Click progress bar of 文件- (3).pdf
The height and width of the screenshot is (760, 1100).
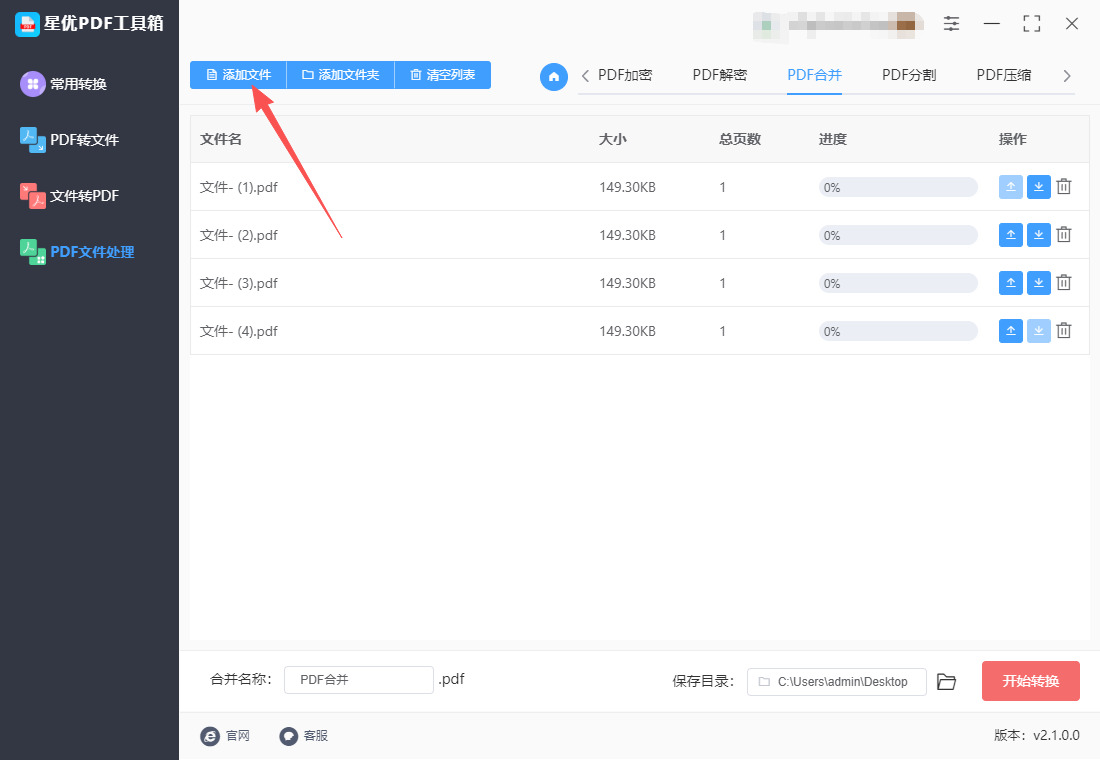898,284
